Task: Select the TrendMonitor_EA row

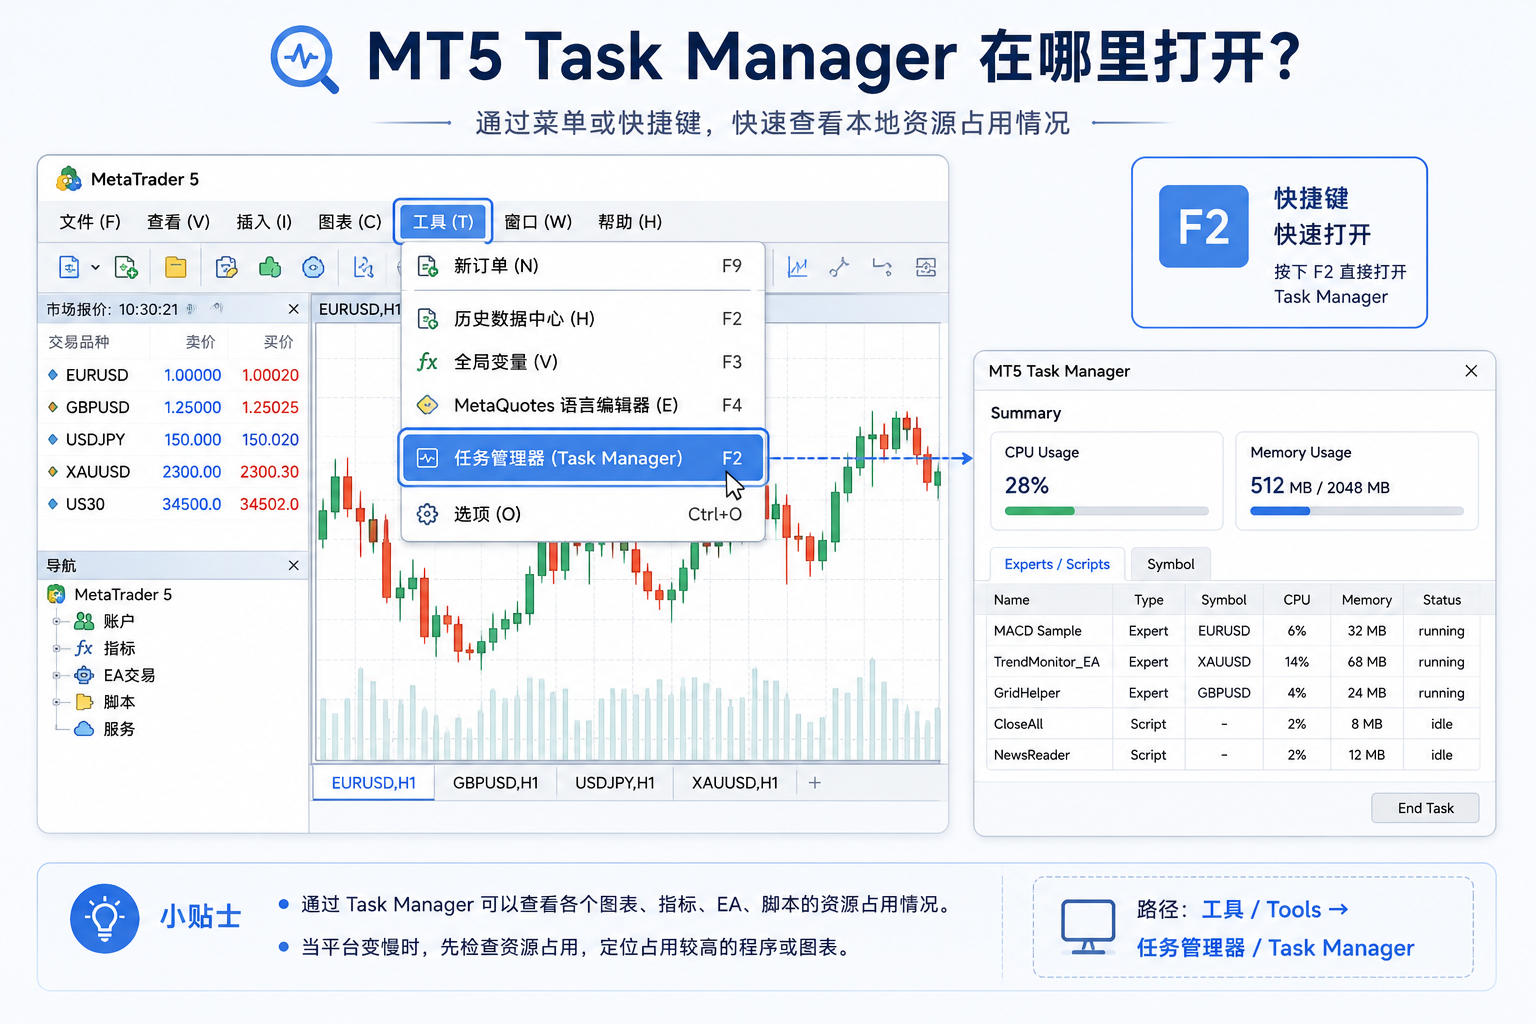Action: 1234,662
